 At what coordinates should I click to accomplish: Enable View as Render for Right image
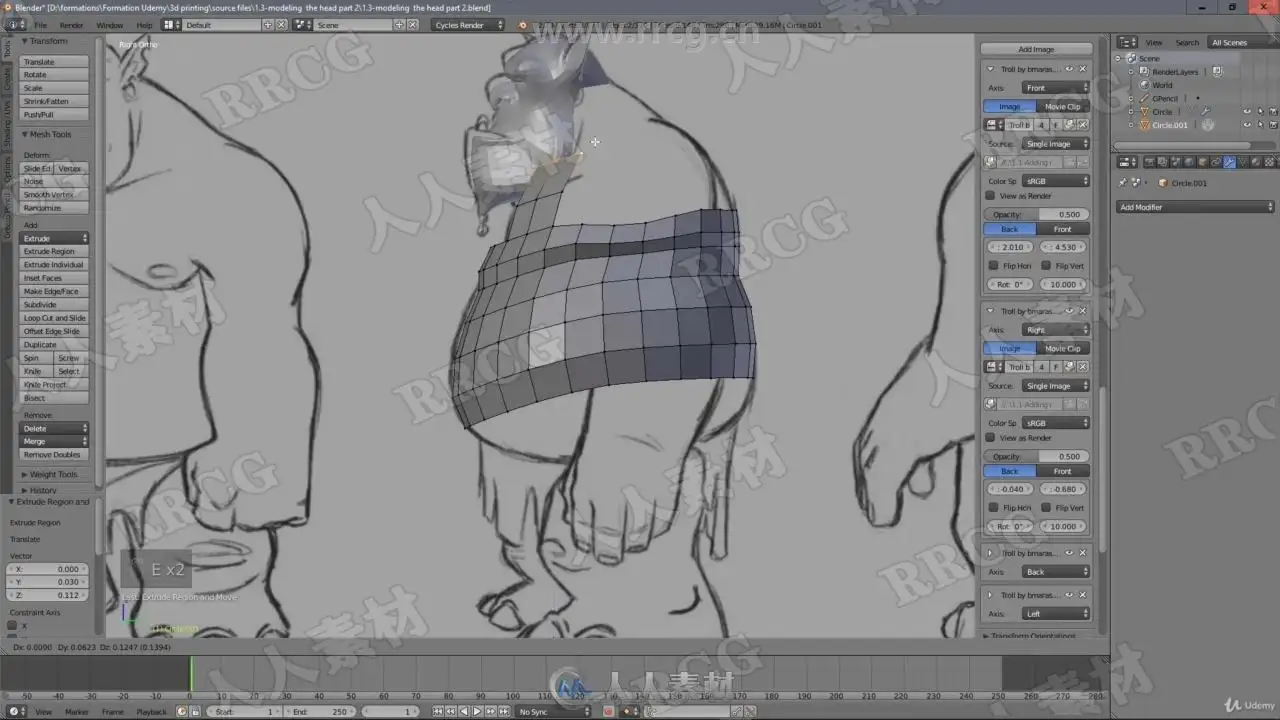[x=991, y=438]
